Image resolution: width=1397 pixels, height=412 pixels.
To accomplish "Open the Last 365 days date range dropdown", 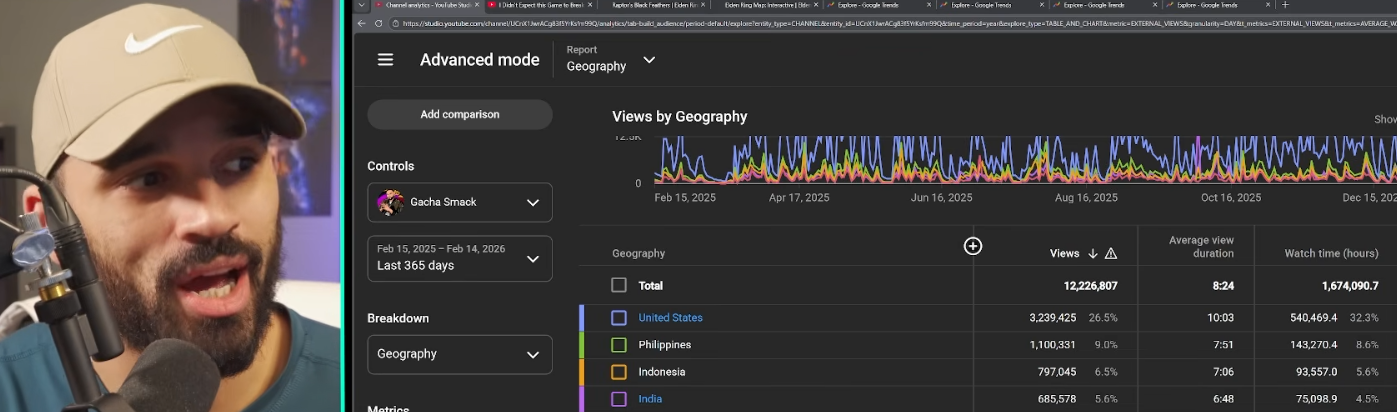I will pos(460,257).
